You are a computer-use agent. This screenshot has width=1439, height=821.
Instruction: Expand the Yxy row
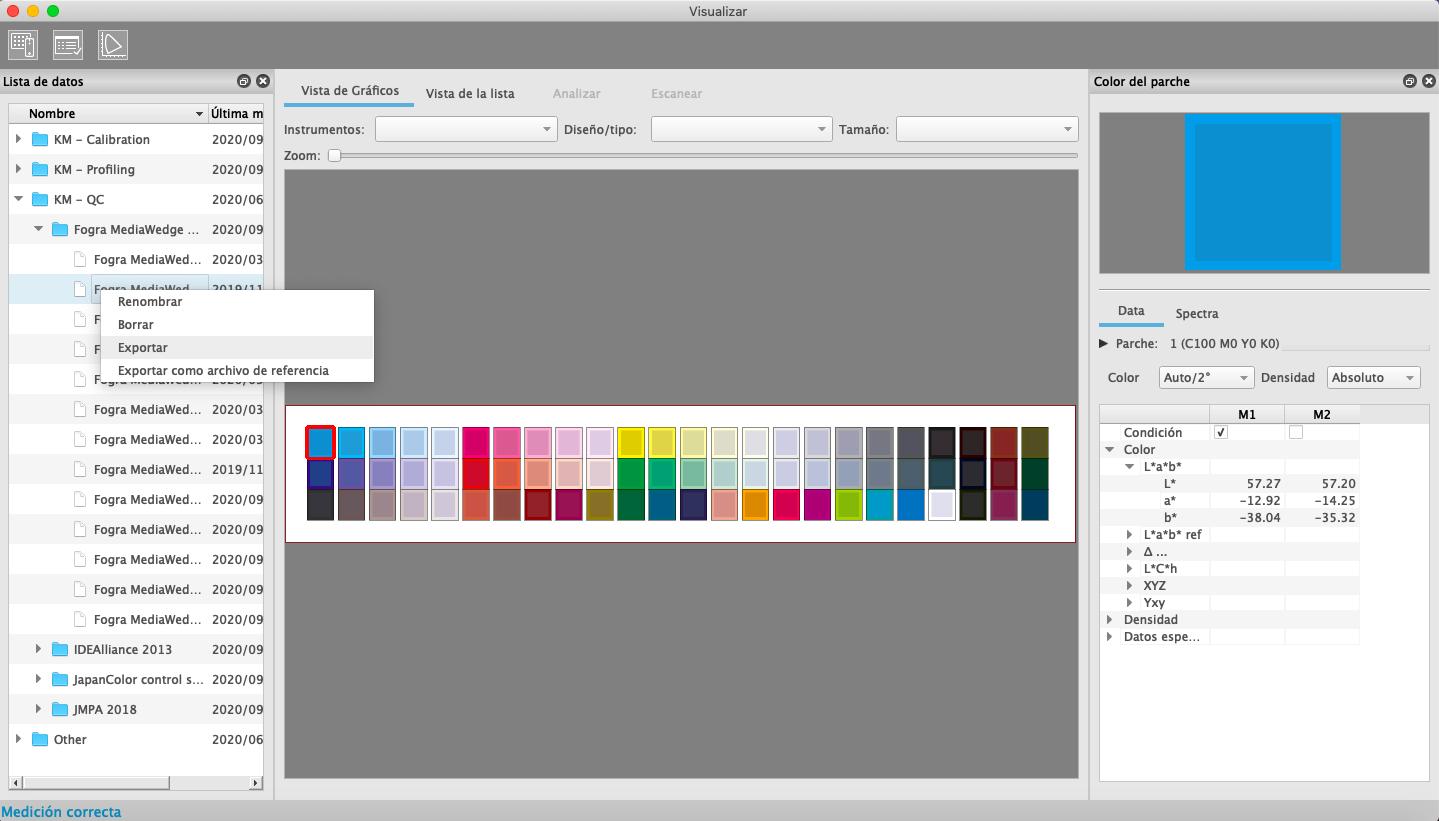tap(1130, 602)
